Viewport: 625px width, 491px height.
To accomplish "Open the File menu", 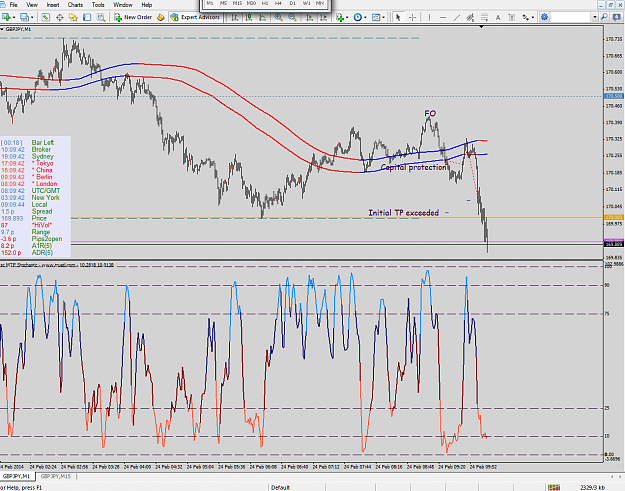I will [x=14, y=5].
